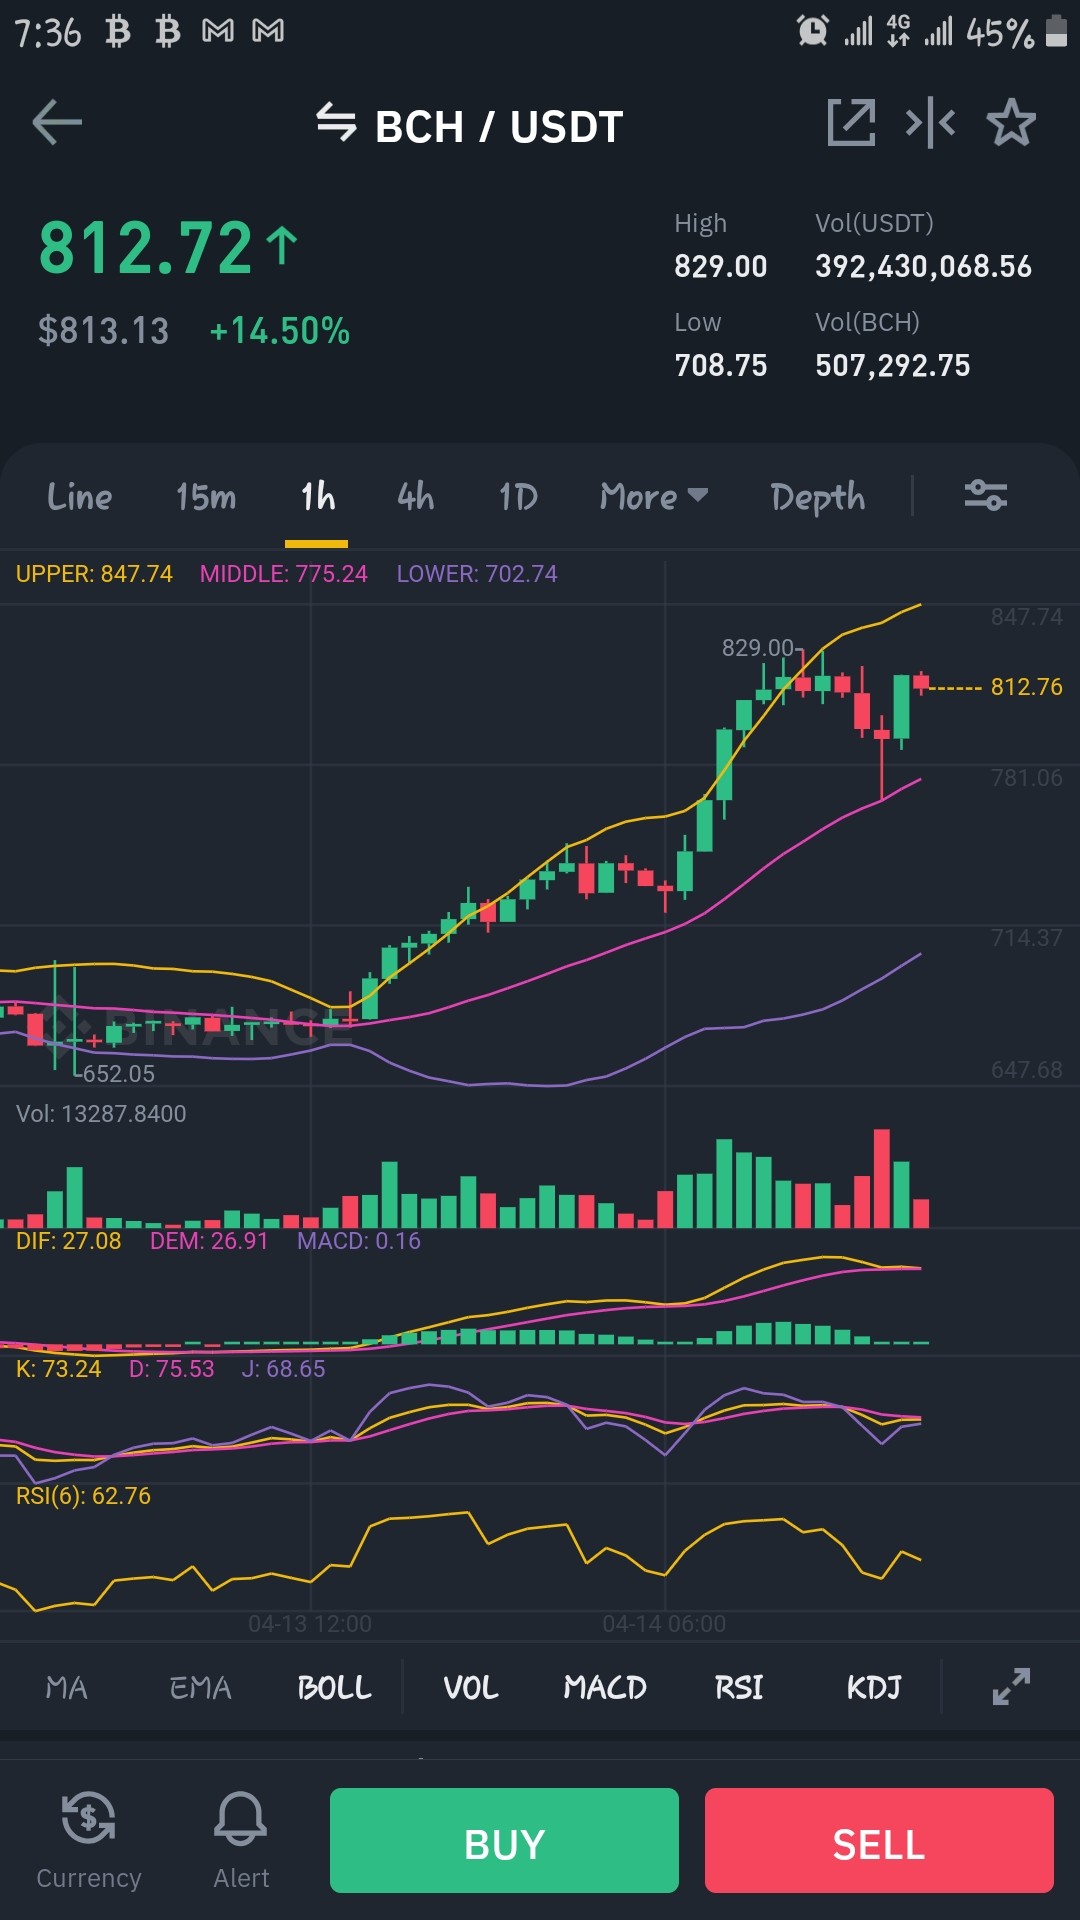Toggle the KDJ indicator
This screenshot has width=1080, height=1920.
click(x=873, y=1688)
